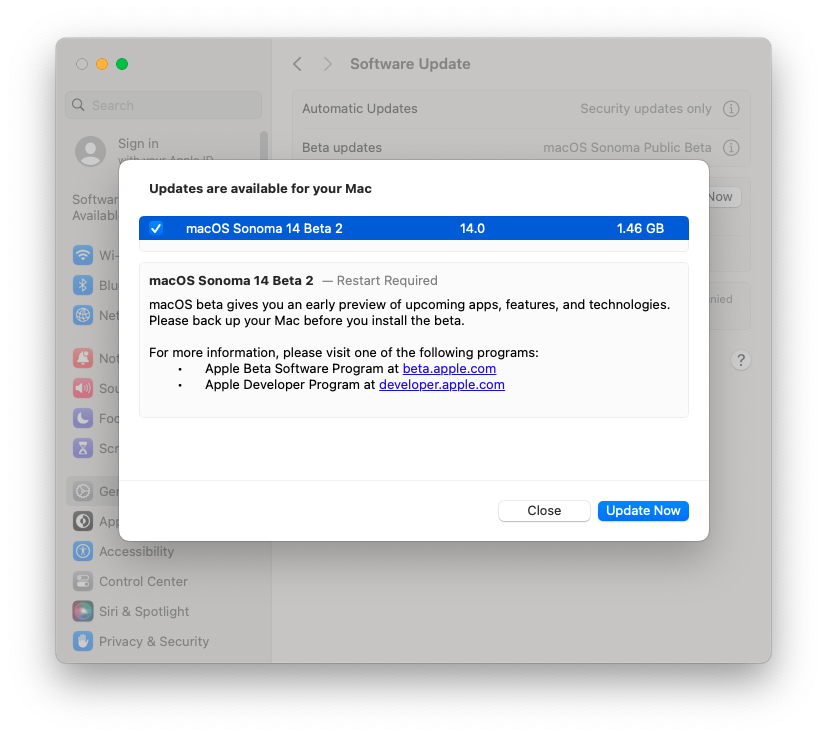This screenshot has width=827, height=737.
Task: Open Accessibility icon in sidebar
Action: (83, 551)
